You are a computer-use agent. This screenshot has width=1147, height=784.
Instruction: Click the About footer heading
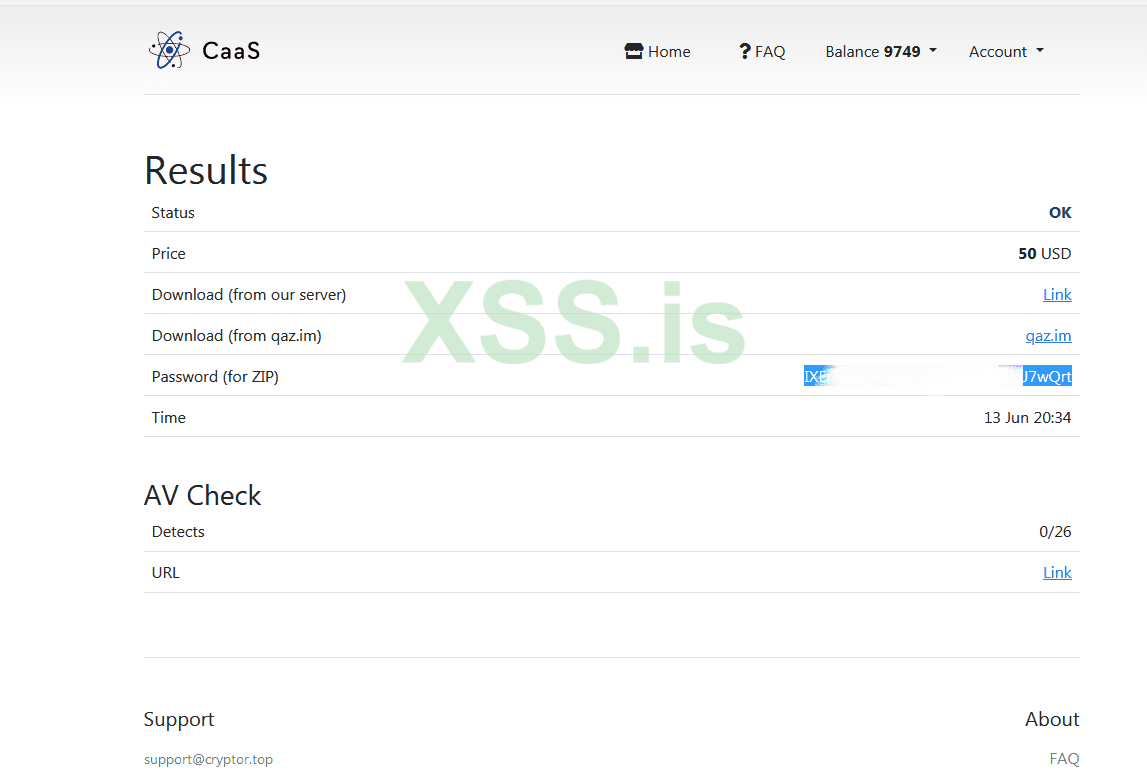1052,719
